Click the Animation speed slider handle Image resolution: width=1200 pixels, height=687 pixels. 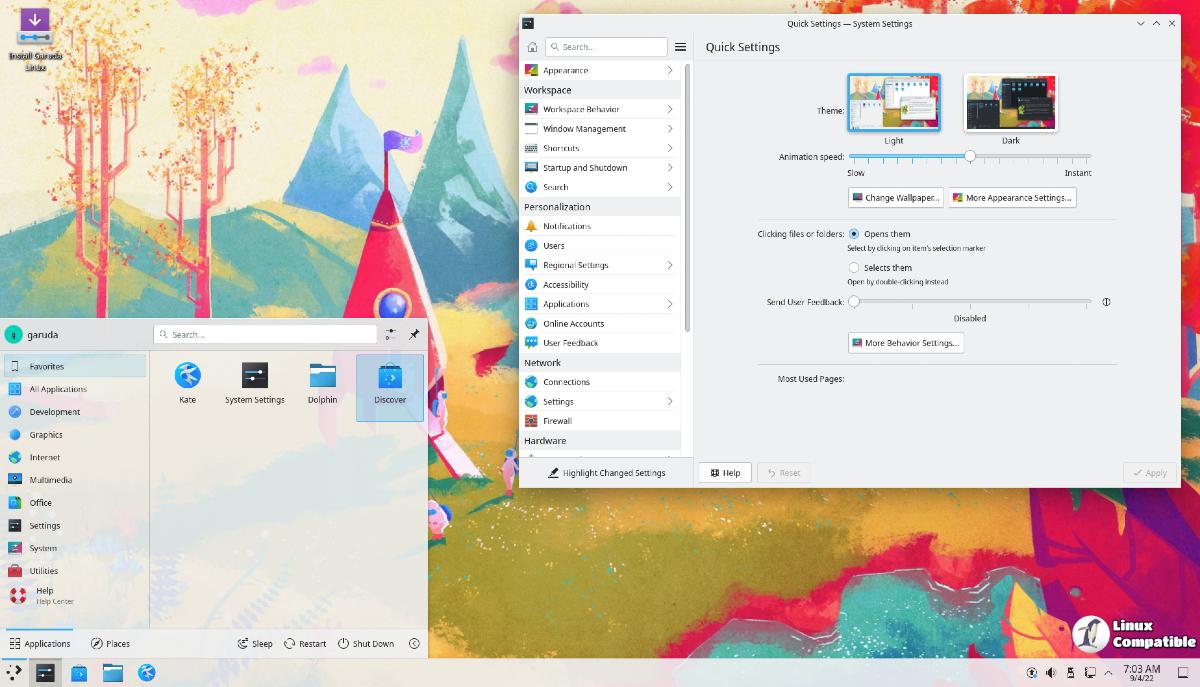coord(969,156)
